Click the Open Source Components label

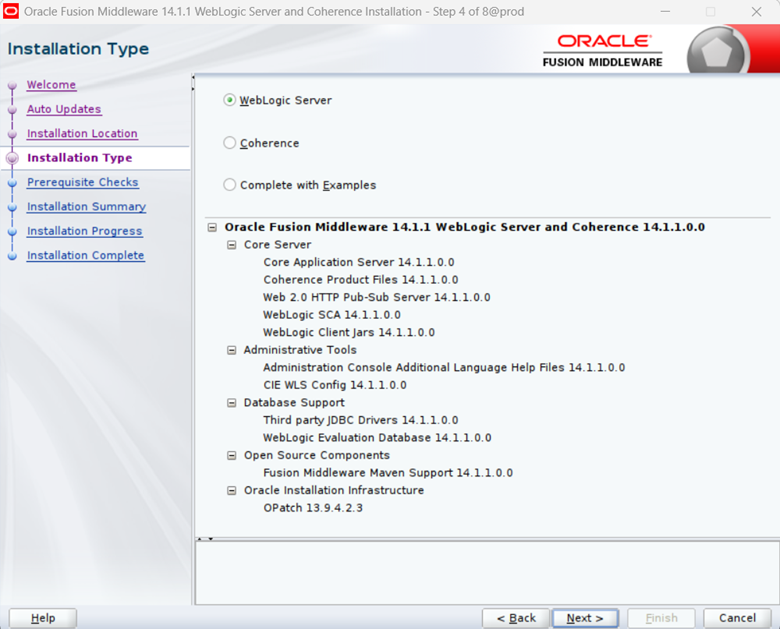[317, 455]
